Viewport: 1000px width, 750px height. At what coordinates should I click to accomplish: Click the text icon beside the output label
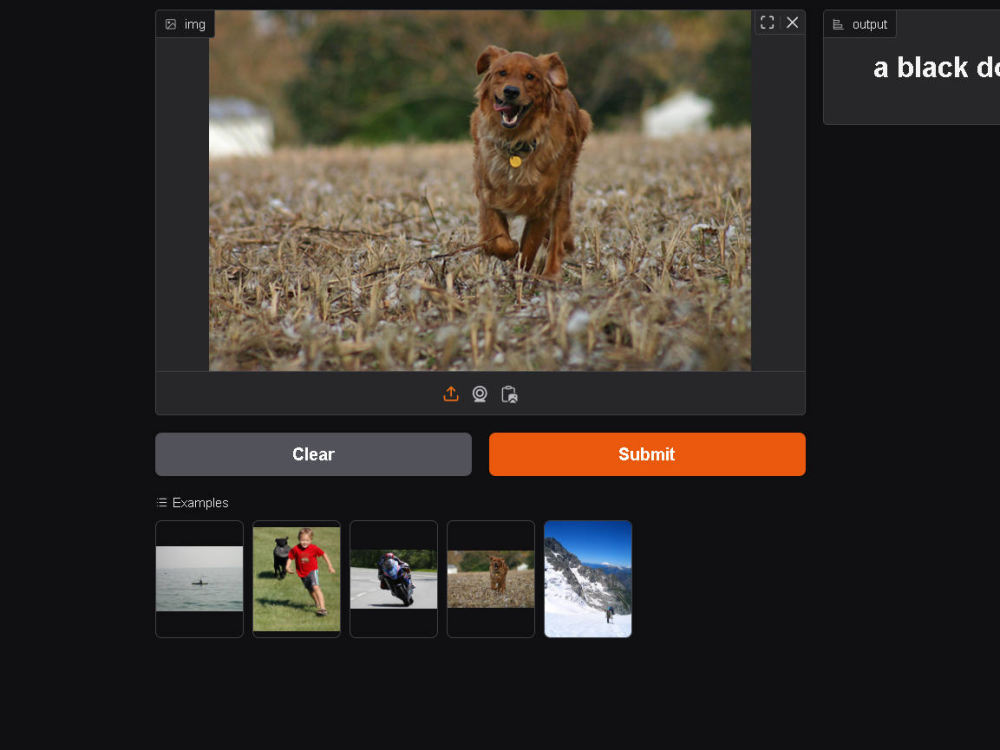(x=838, y=23)
